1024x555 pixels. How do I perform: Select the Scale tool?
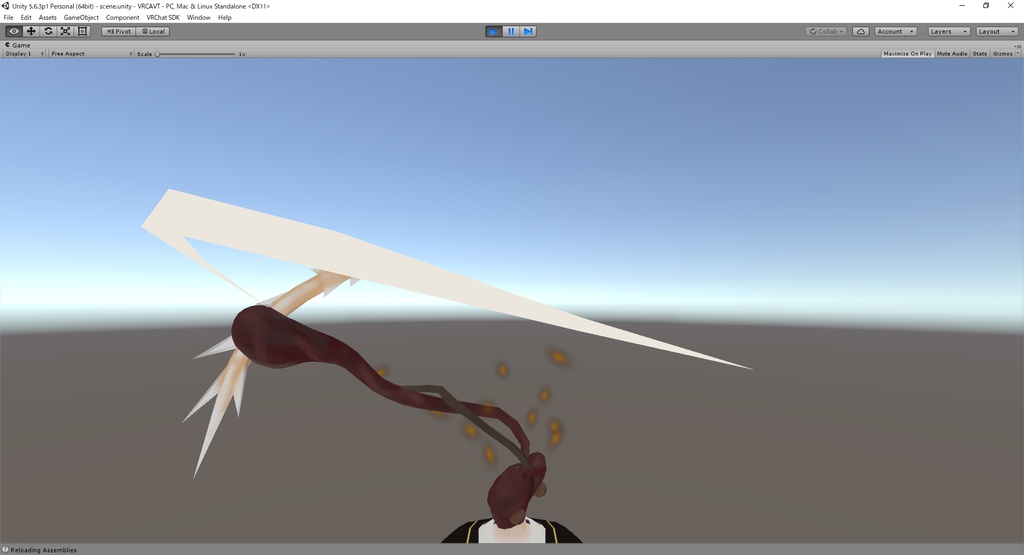[x=65, y=31]
